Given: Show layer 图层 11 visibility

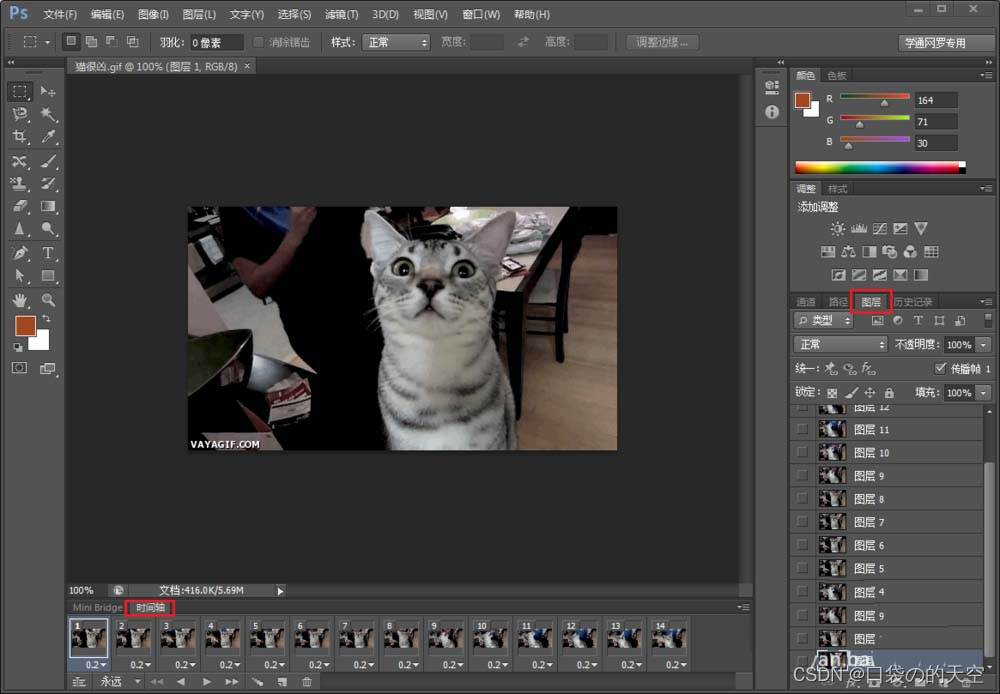Looking at the screenshot, I should click(x=802, y=429).
